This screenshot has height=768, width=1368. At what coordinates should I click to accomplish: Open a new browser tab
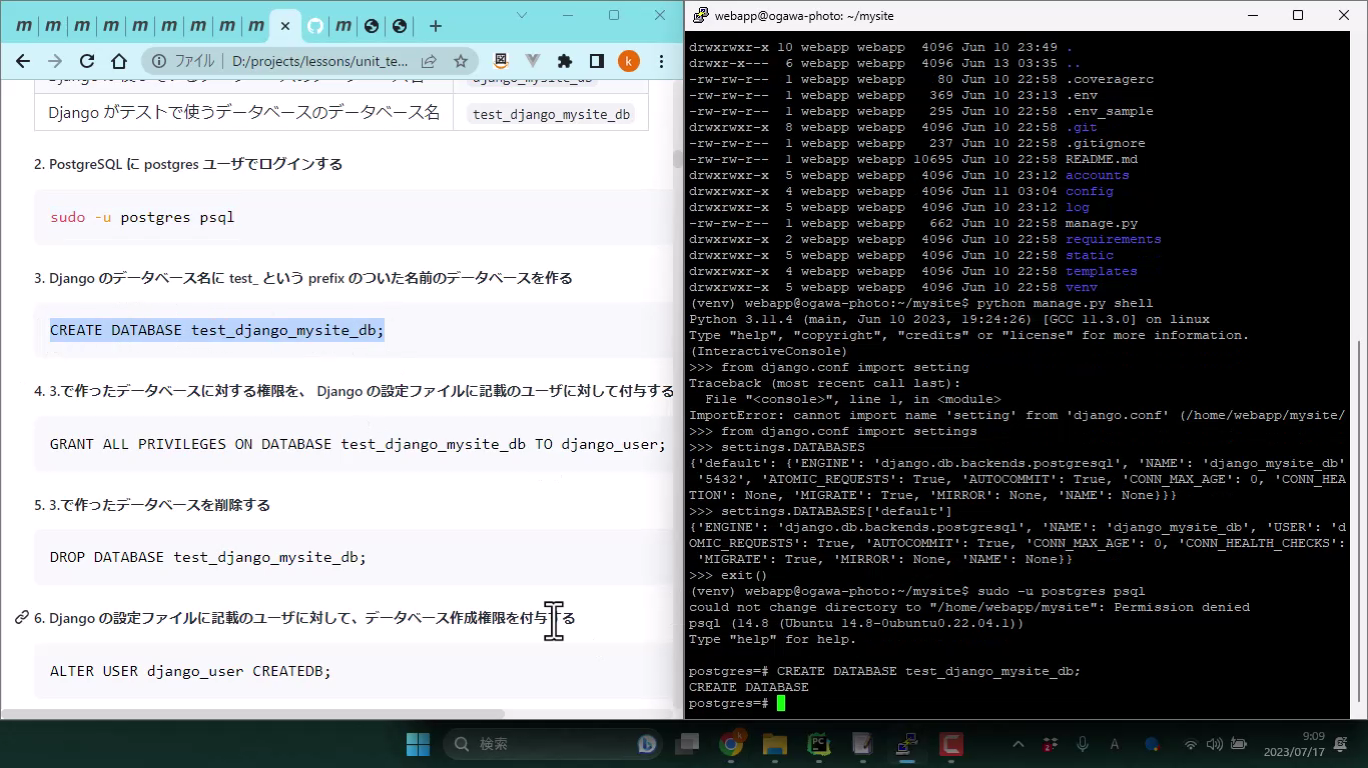tap(435, 26)
